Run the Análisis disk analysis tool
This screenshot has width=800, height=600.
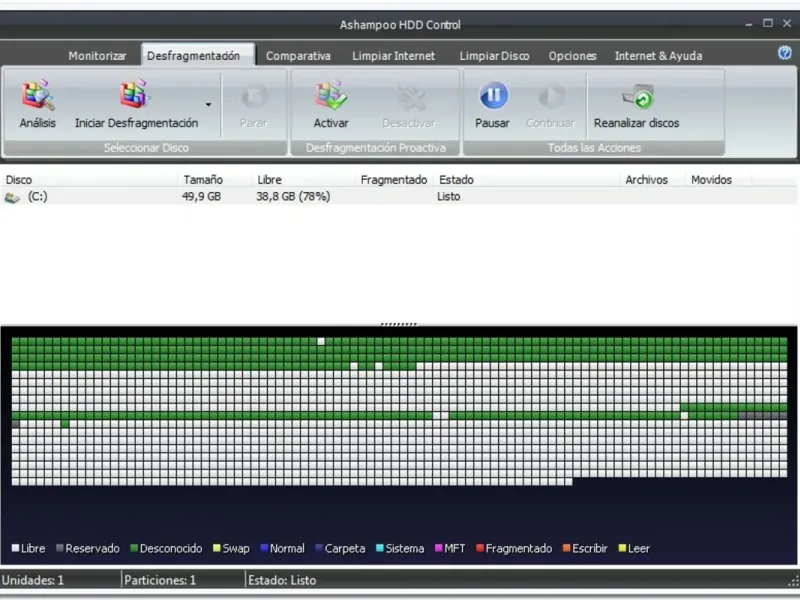coord(37,104)
